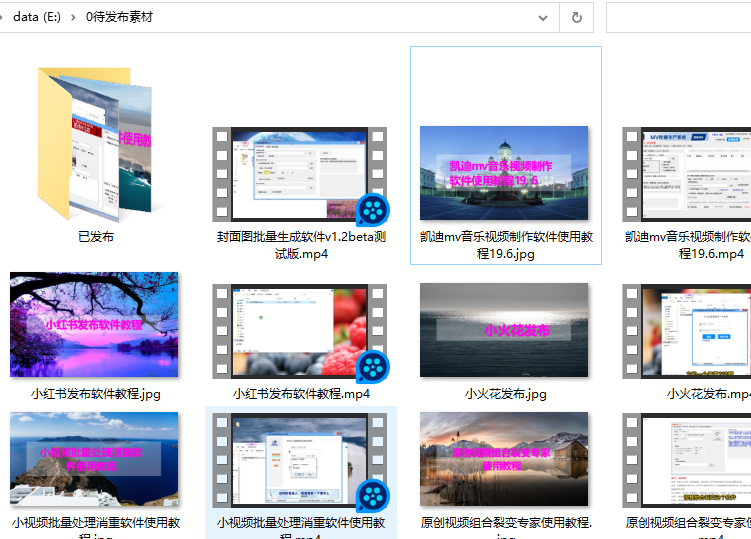Select 封面图批量生成软件v1.2beta测试版.mp4 video thumbnail
Viewport: 751px width, 539px height.
tap(300, 174)
